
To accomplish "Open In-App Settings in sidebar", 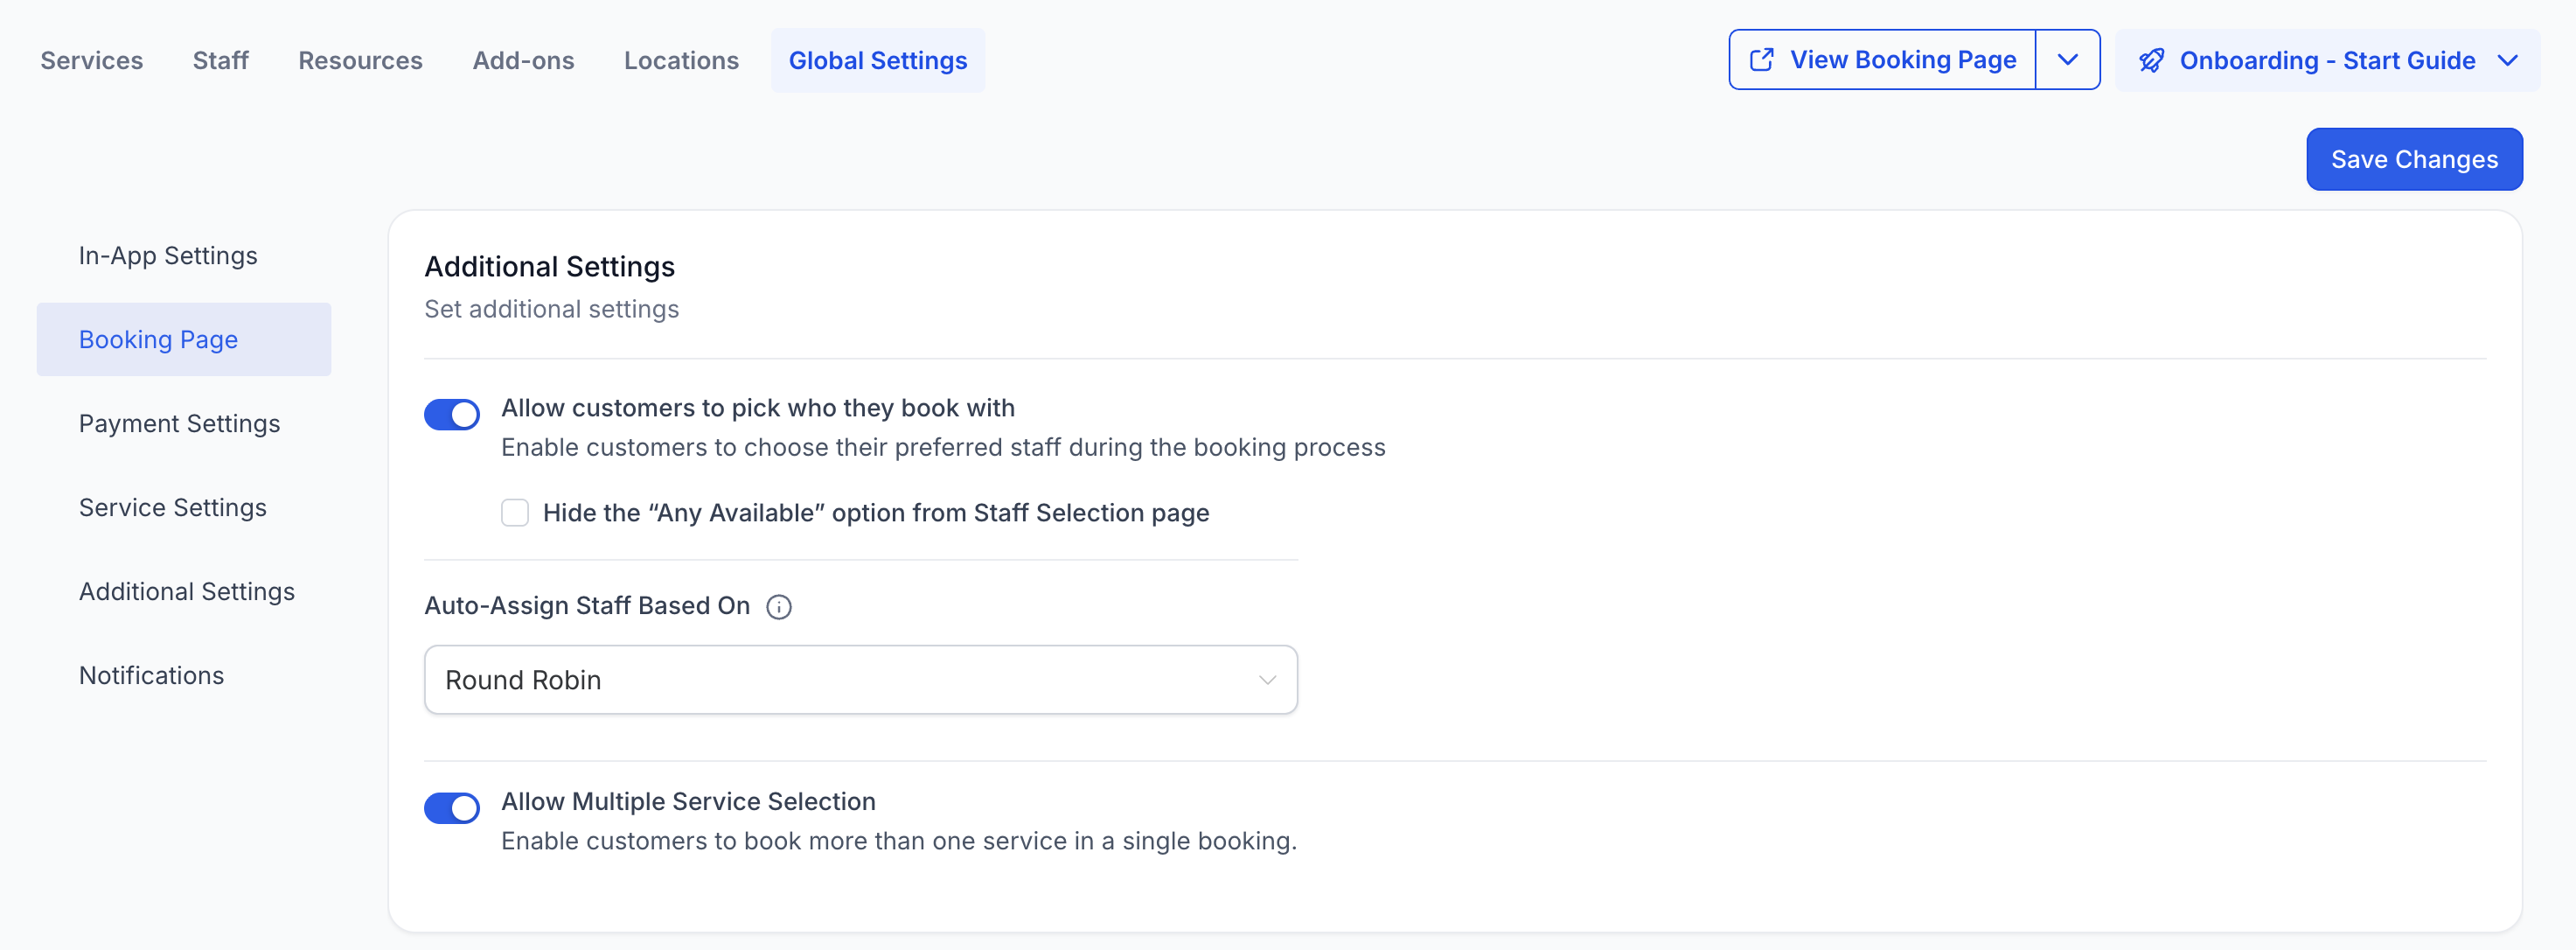I will coord(168,256).
